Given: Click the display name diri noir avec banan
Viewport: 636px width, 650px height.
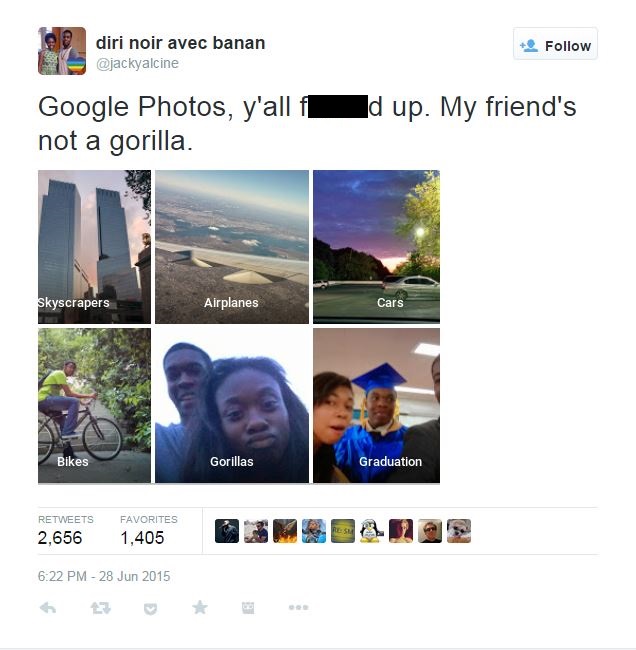Looking at the screenshot, I should [x=180, y=43].
